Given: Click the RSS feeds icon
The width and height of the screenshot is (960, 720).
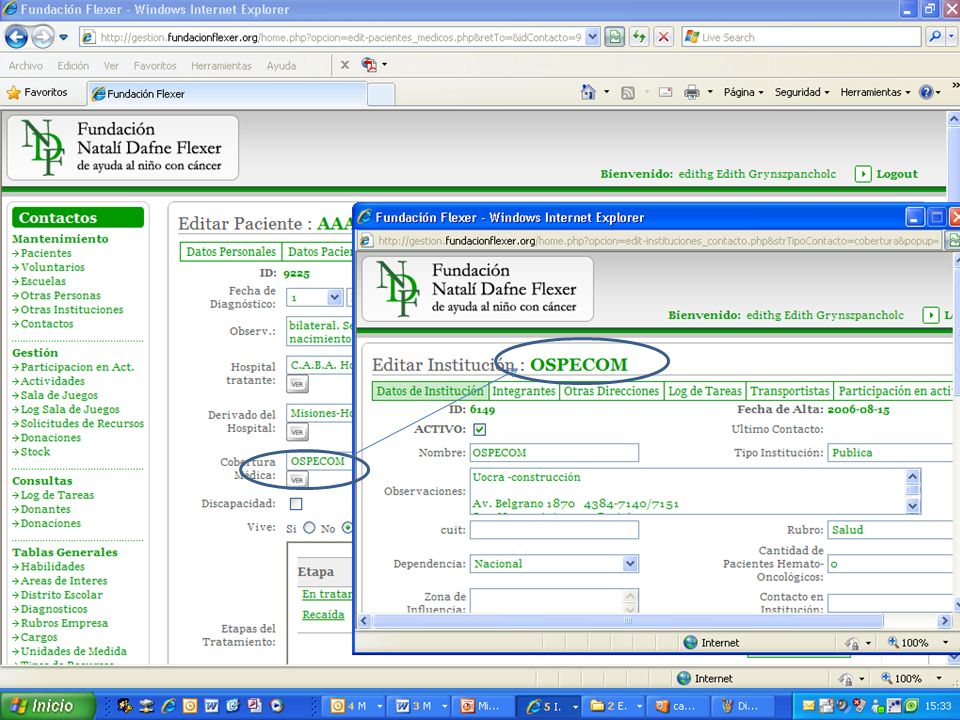Looking at the screenshot, I should click(x=628, y=92).
